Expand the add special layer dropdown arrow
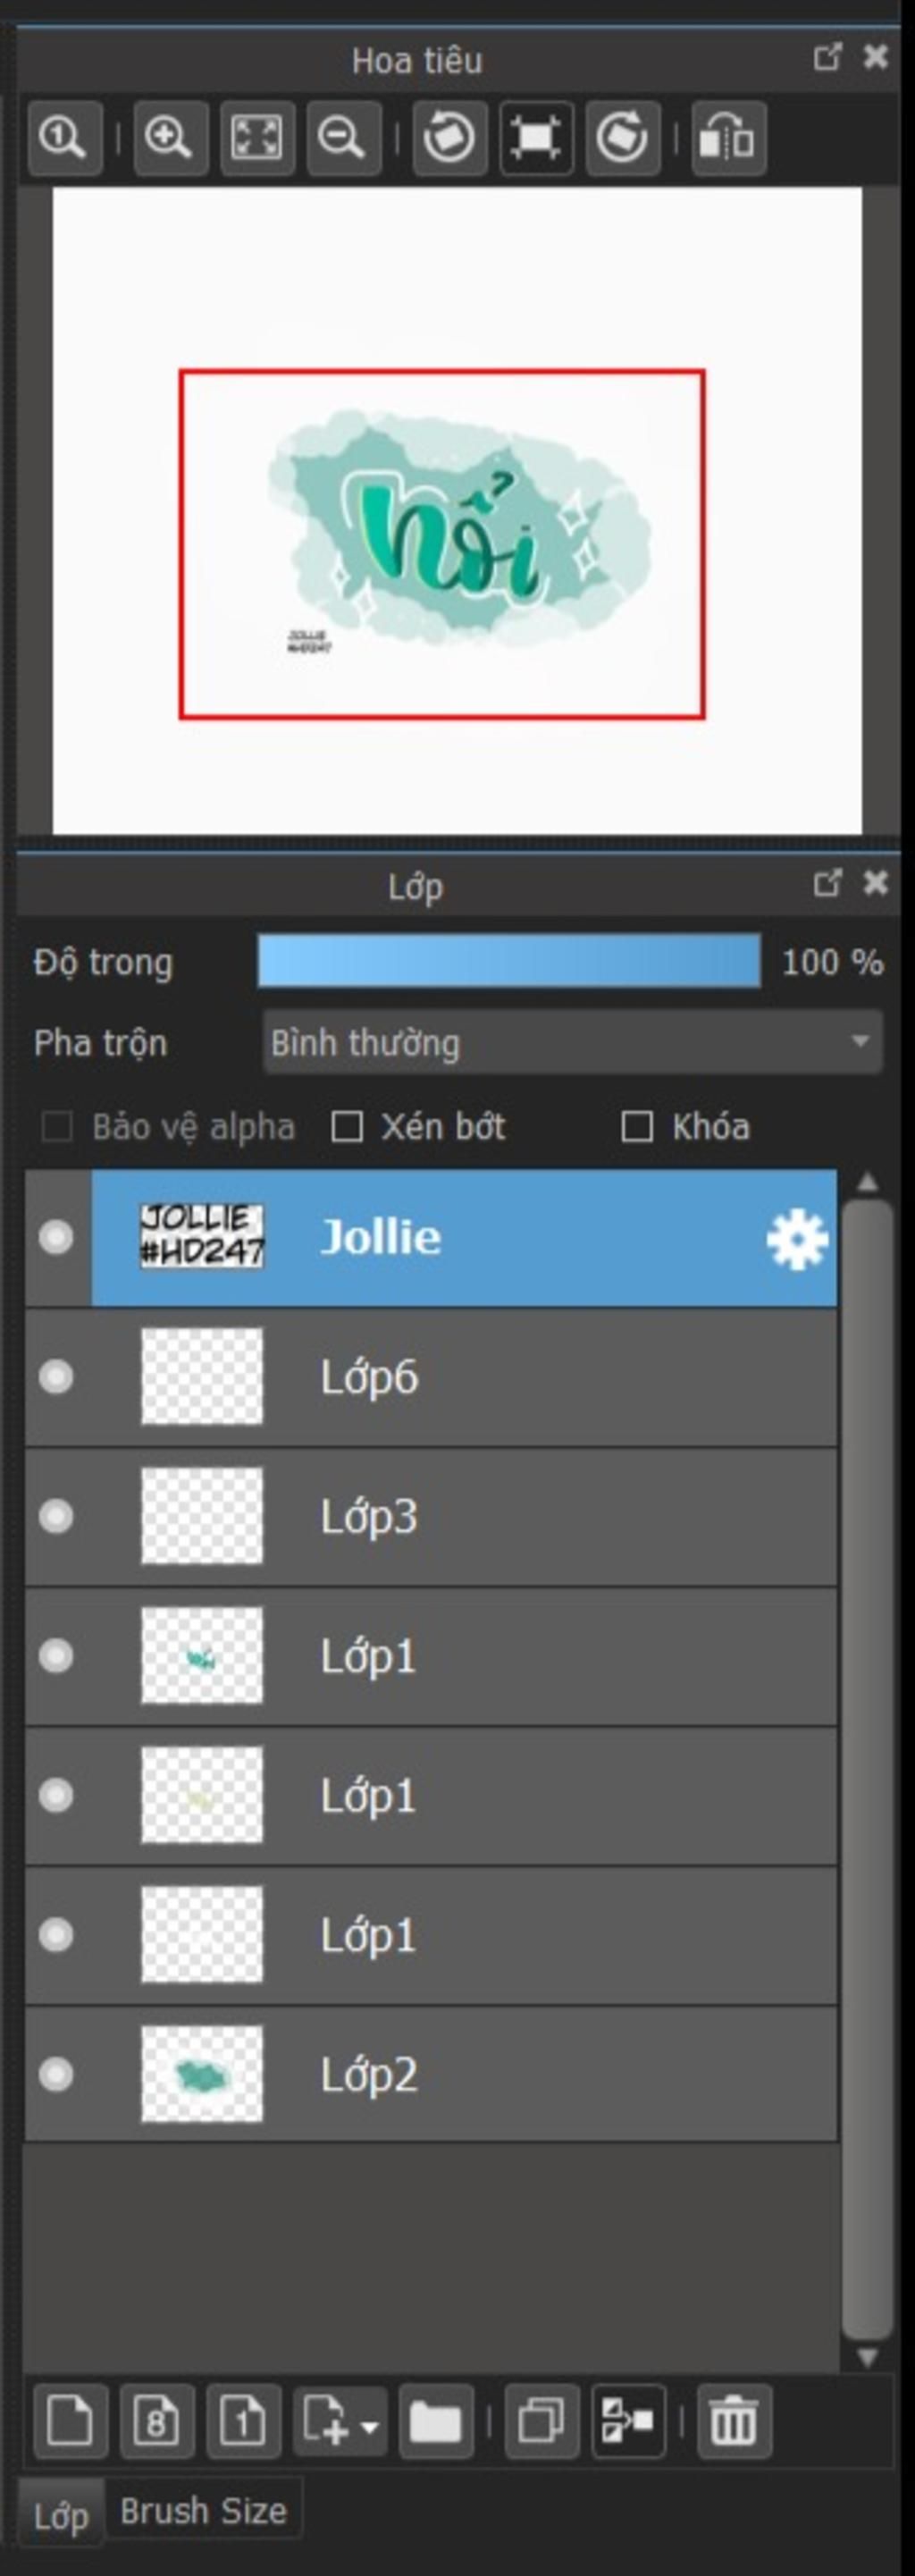 (369, 2425)
